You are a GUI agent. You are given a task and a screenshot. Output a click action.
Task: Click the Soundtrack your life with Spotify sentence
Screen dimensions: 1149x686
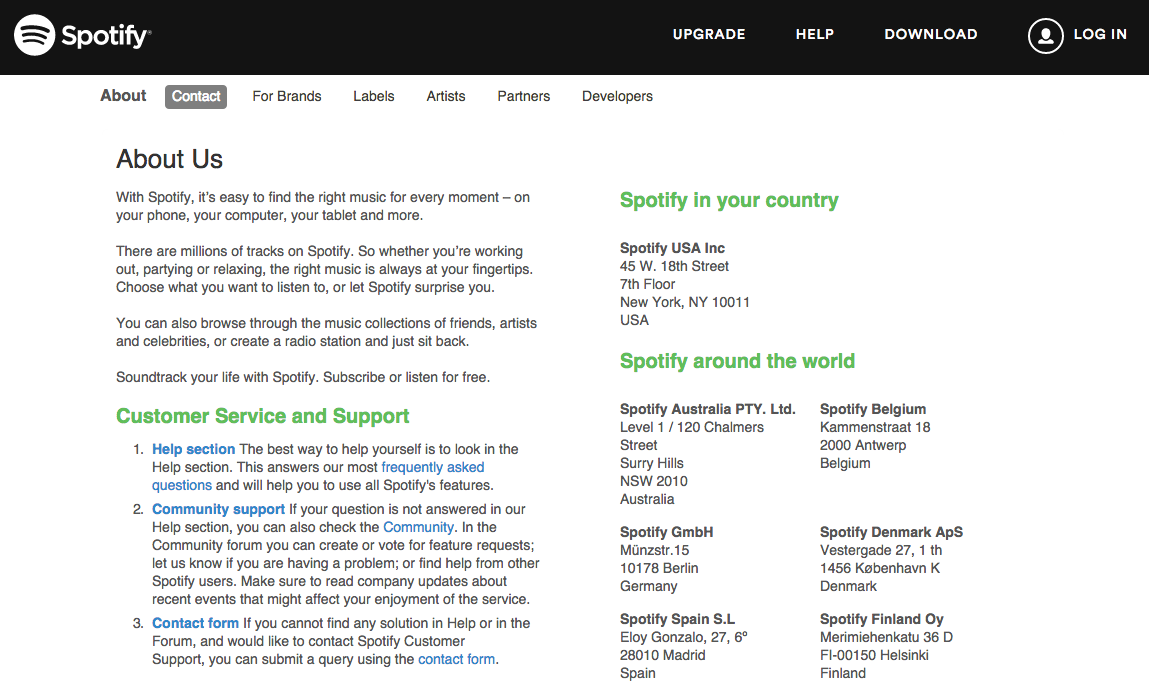click(x=218, y=377)
